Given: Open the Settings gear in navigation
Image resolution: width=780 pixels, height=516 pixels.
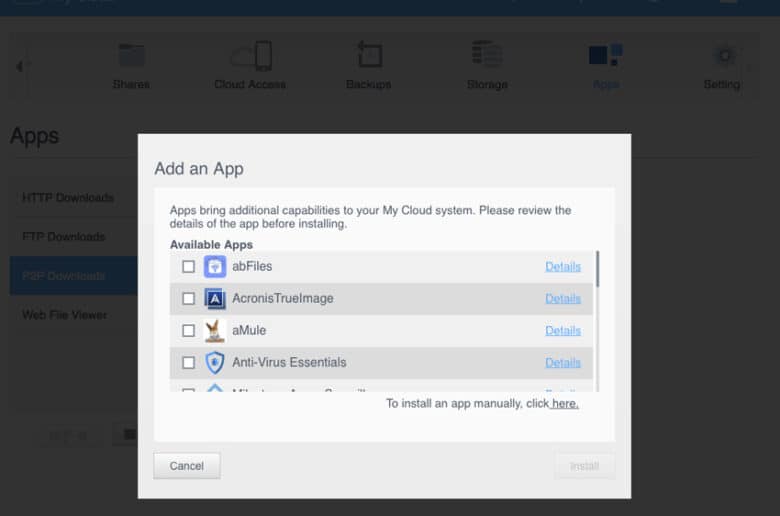Looking at the screenshot, I should click(x=724, y=55).
